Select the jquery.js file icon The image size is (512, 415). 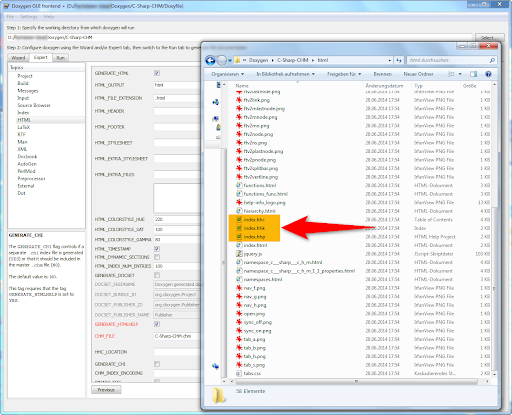239,254
